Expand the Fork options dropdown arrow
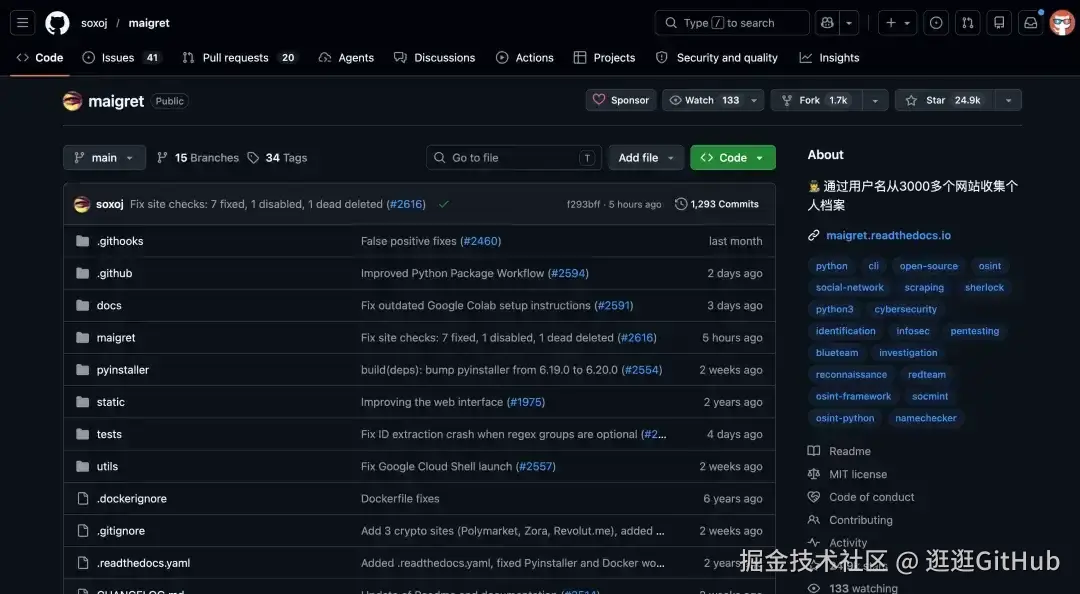 (x=875, y=101)
